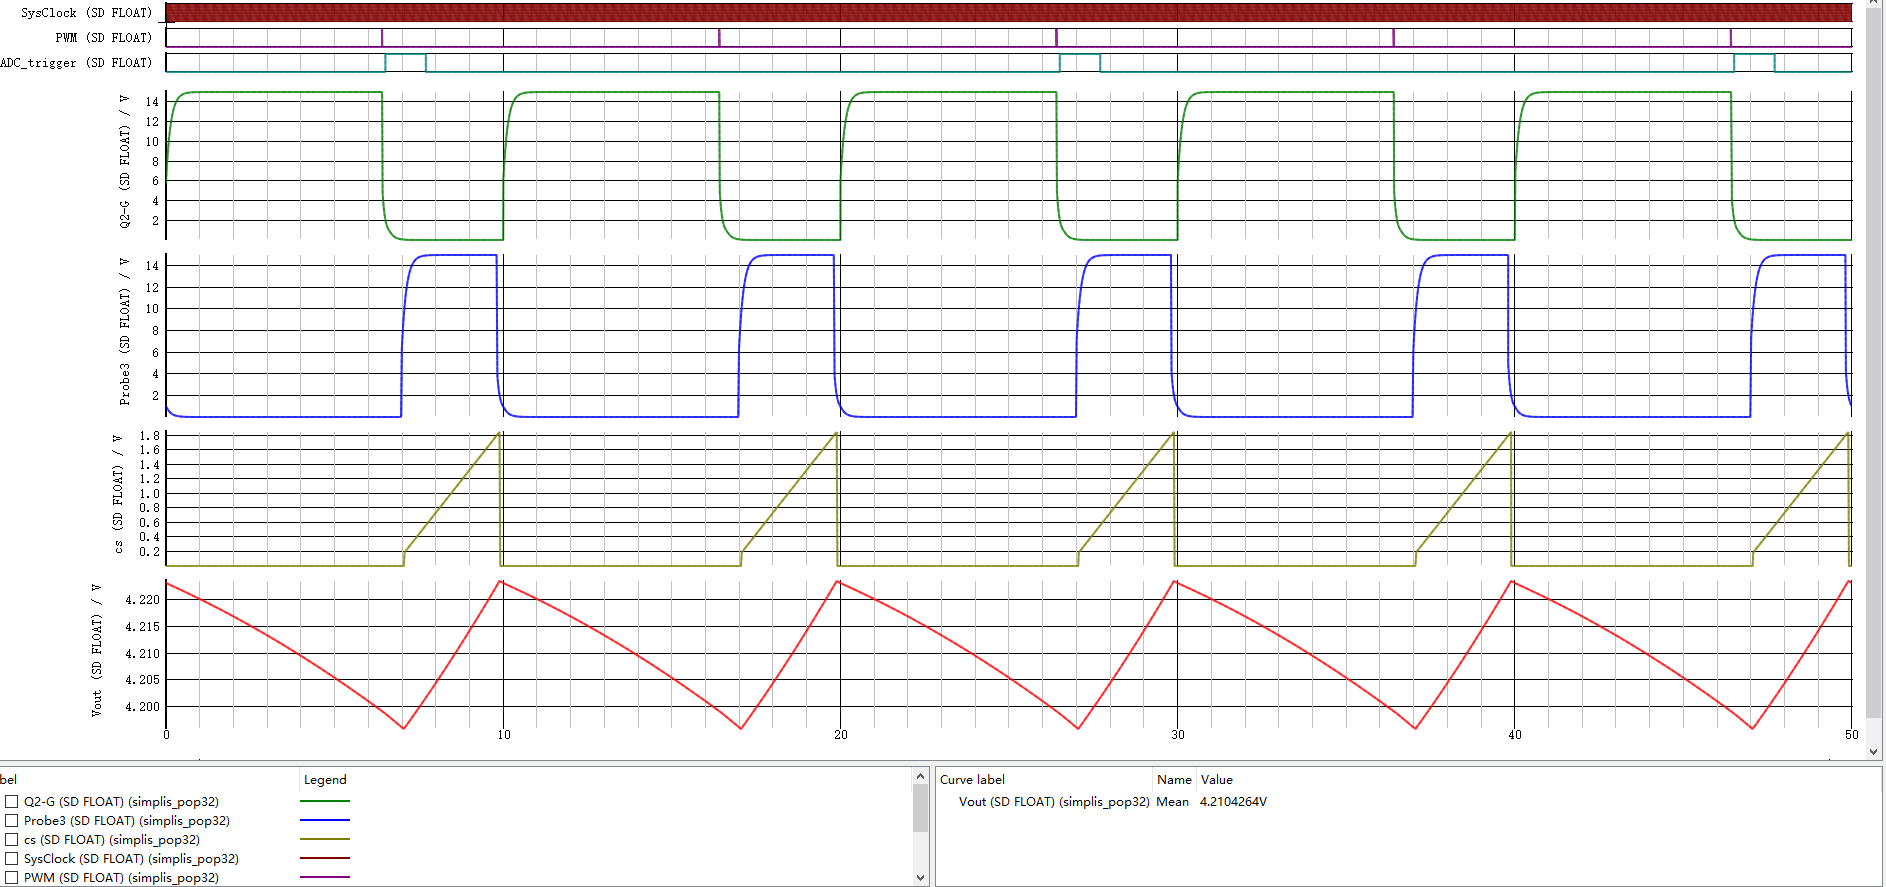Click the x-axis tick label 10
Screen dimensions: 1886x887
(x=504, y=735)
